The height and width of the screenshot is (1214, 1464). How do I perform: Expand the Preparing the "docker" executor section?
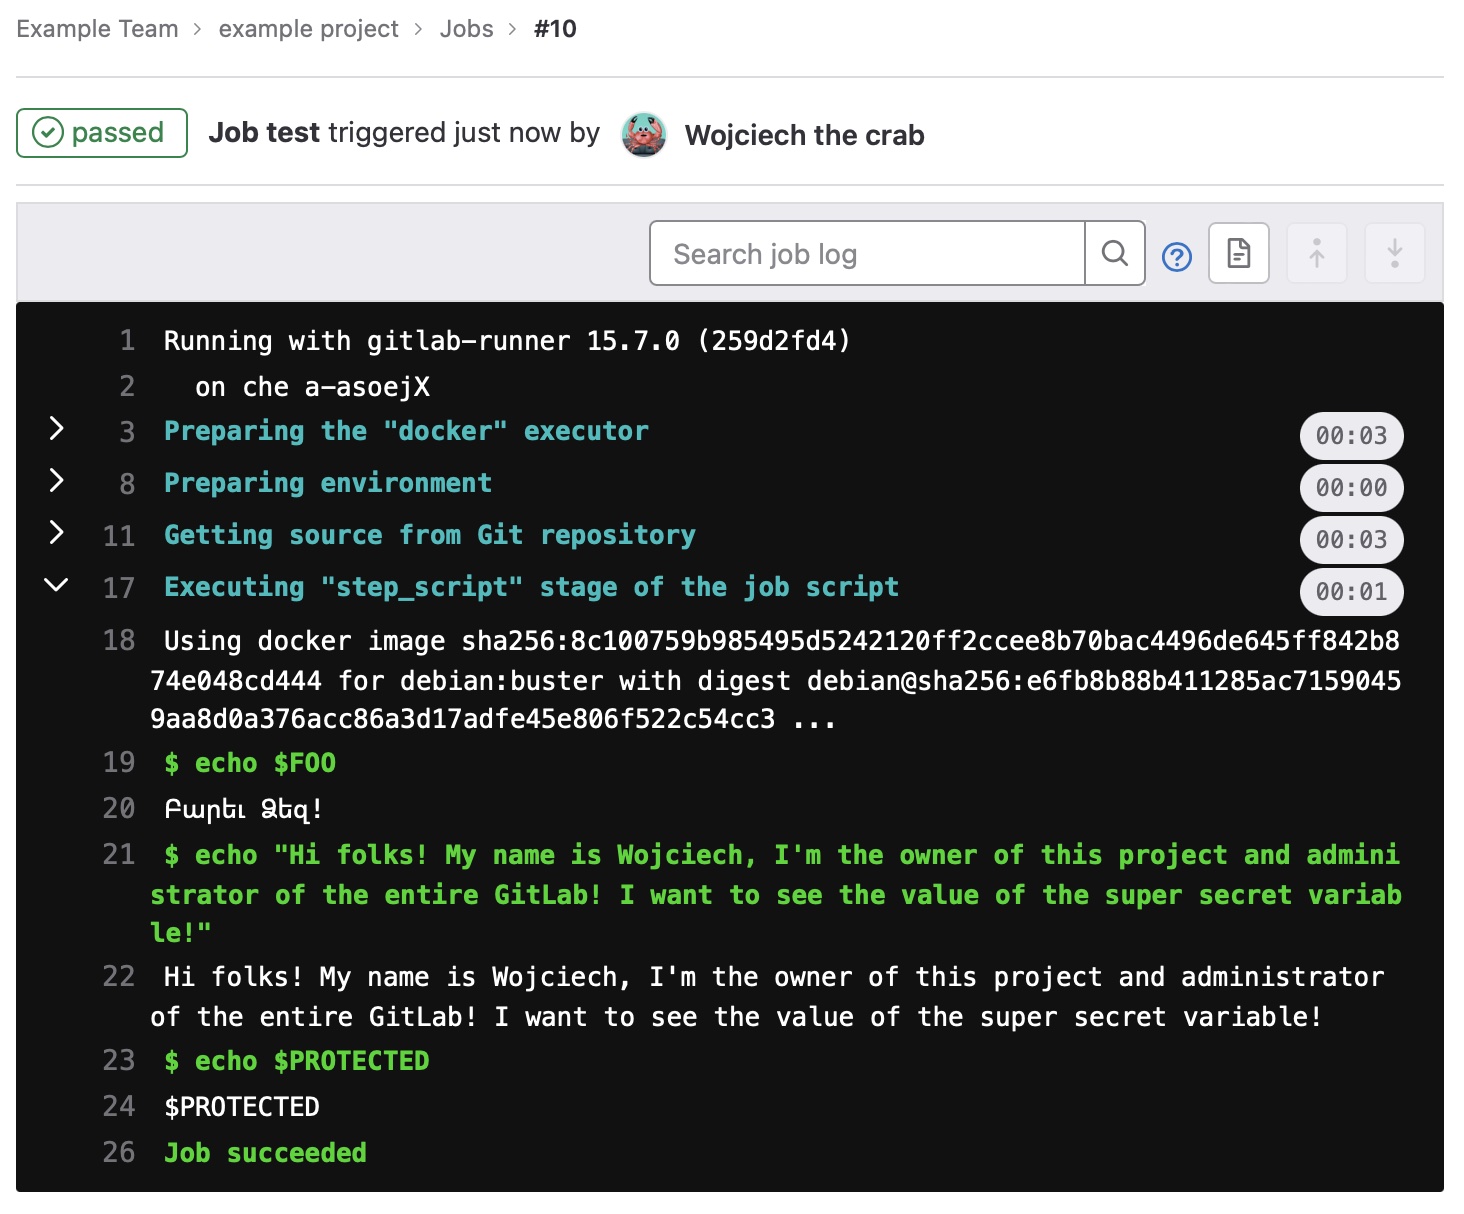coord(57,429)
